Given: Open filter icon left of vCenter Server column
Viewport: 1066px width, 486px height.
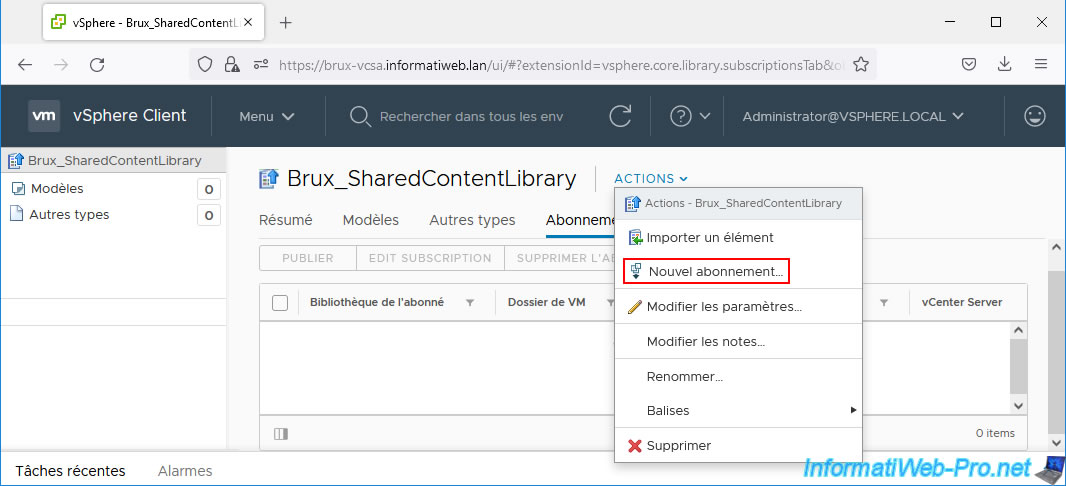Looking at the screenshot, I should click(883, 302).
